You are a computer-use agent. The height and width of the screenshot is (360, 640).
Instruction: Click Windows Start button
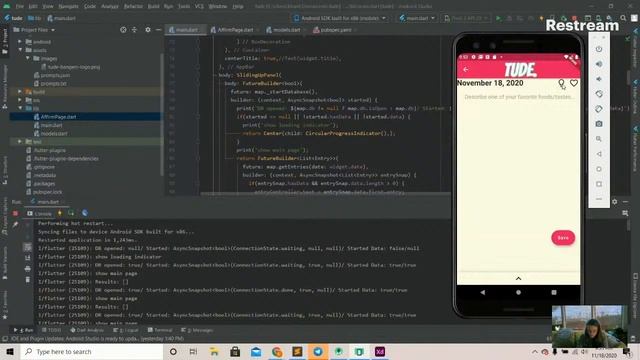(10, 352)
